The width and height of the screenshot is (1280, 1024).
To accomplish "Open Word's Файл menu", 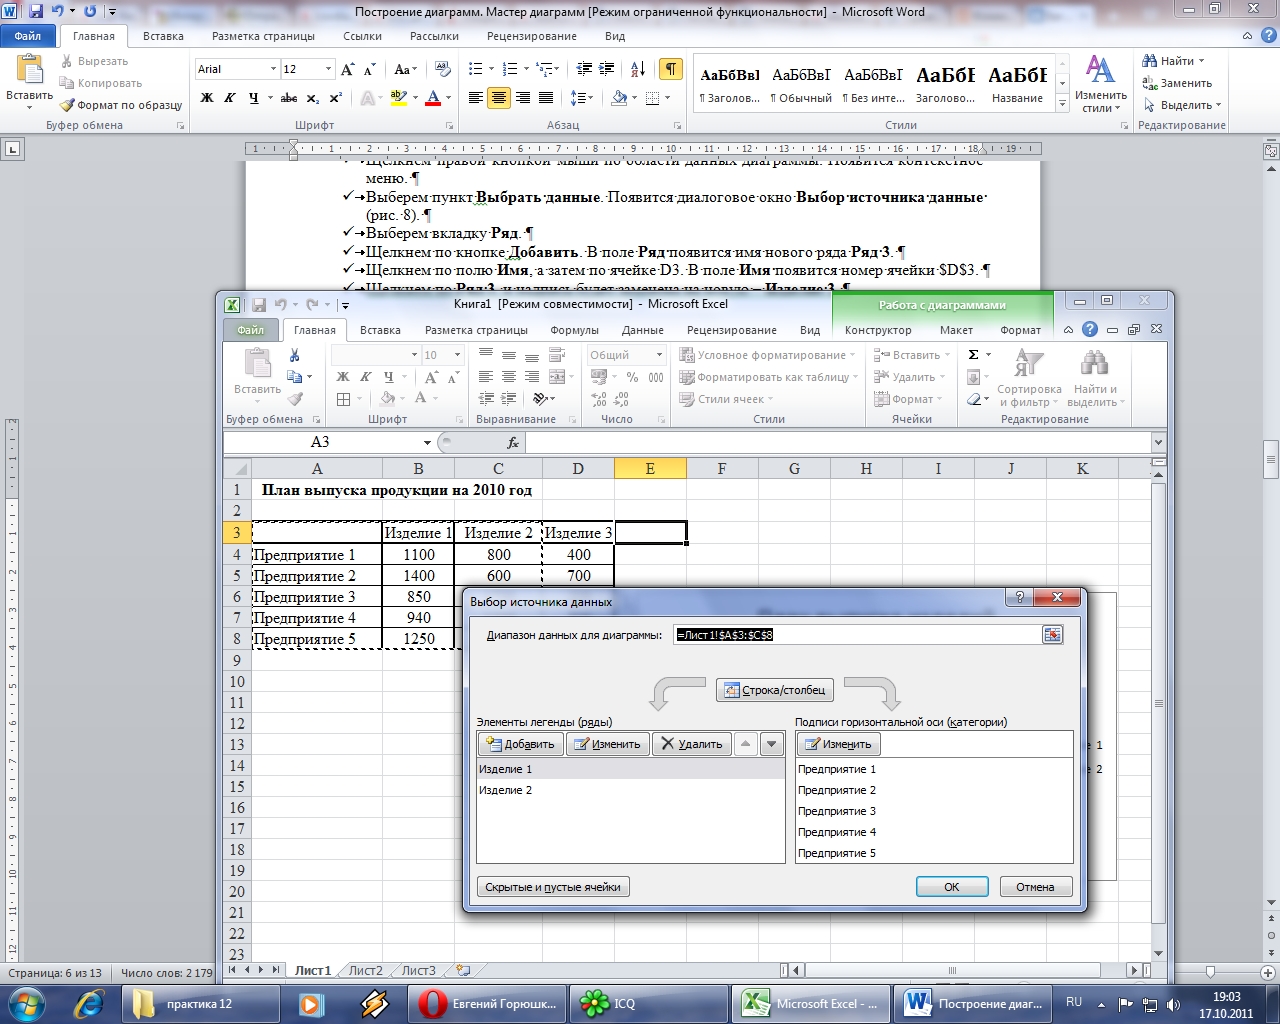I will [28, 36].
